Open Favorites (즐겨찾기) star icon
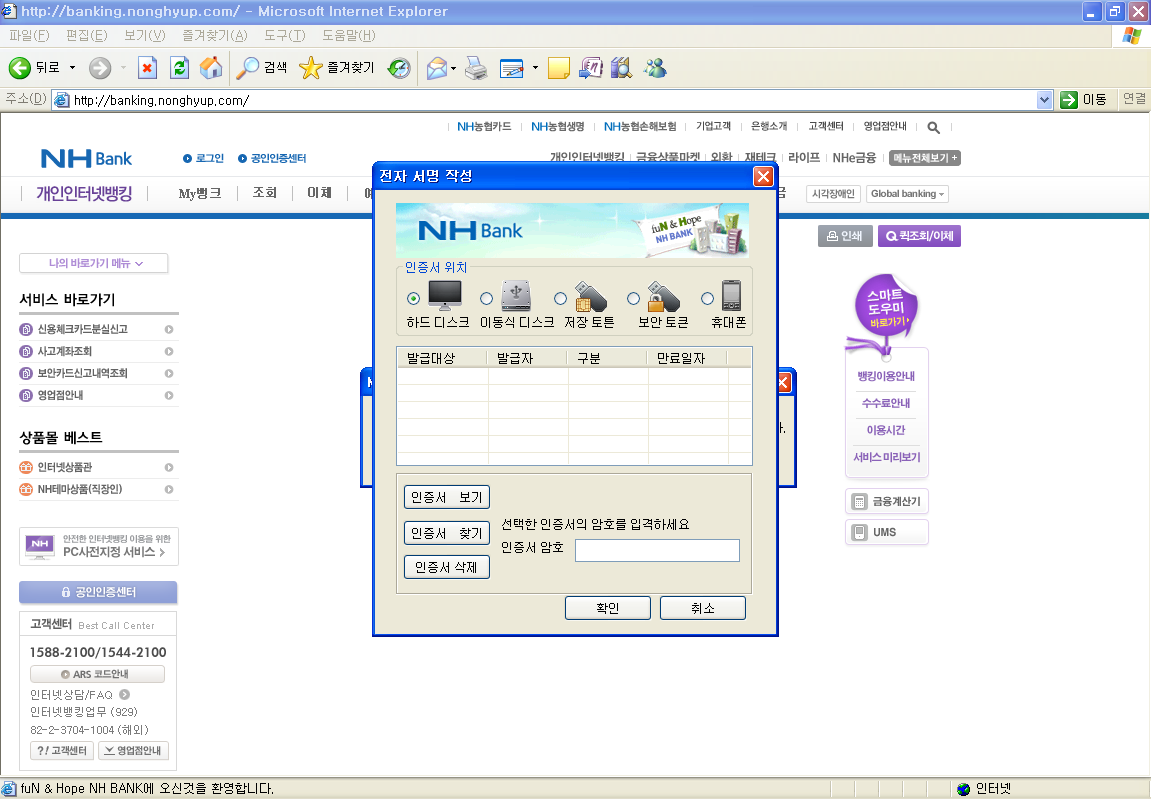Screen dimensions: 1151x799 (311, 68)
